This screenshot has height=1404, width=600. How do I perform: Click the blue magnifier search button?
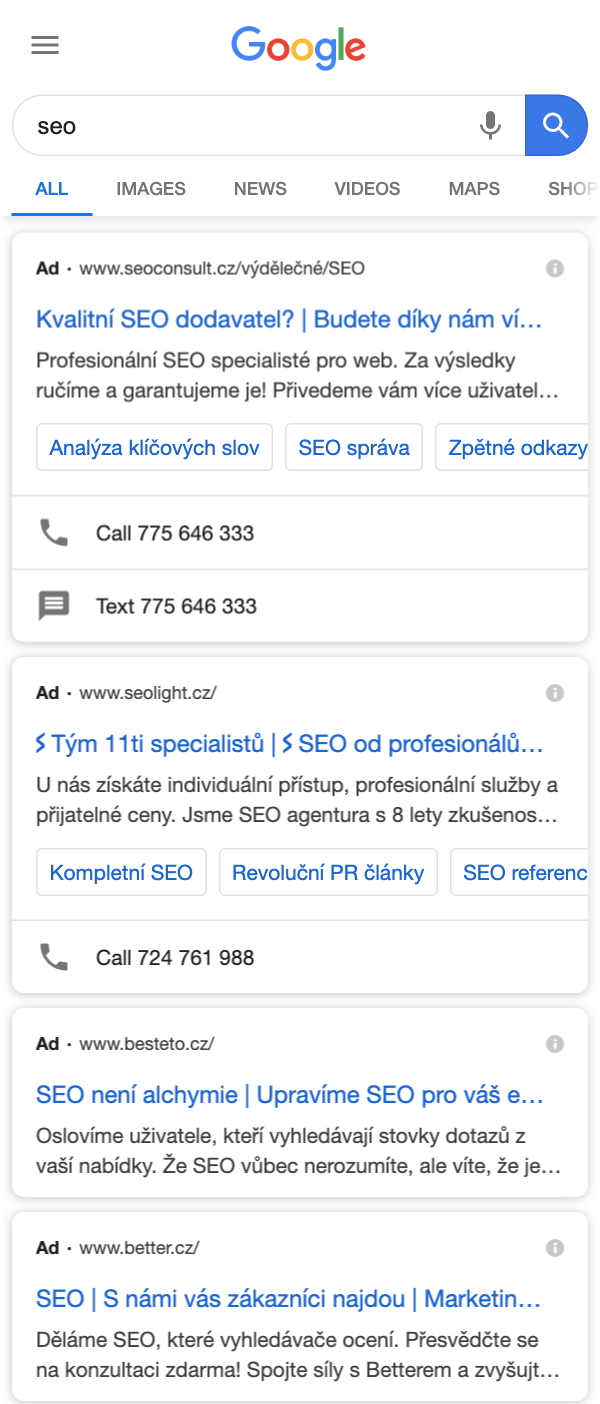[556, 126]
